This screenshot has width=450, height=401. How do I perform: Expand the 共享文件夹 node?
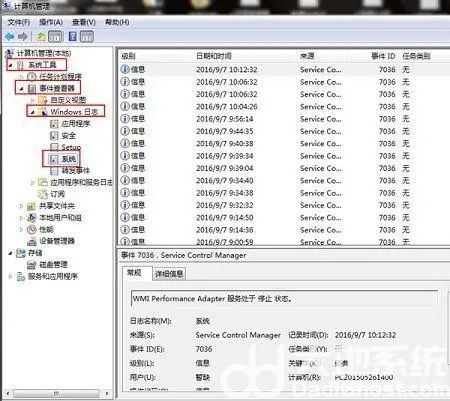pos(21,206)
